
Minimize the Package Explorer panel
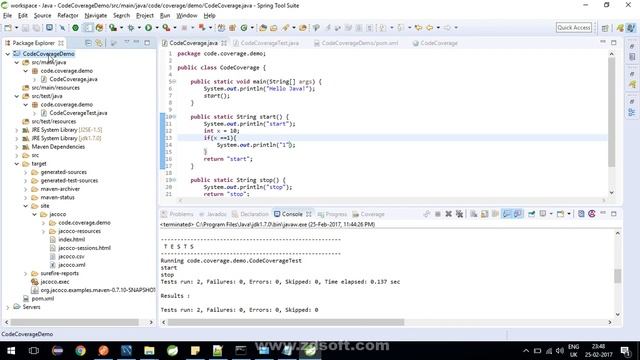[x=137, y=42]
